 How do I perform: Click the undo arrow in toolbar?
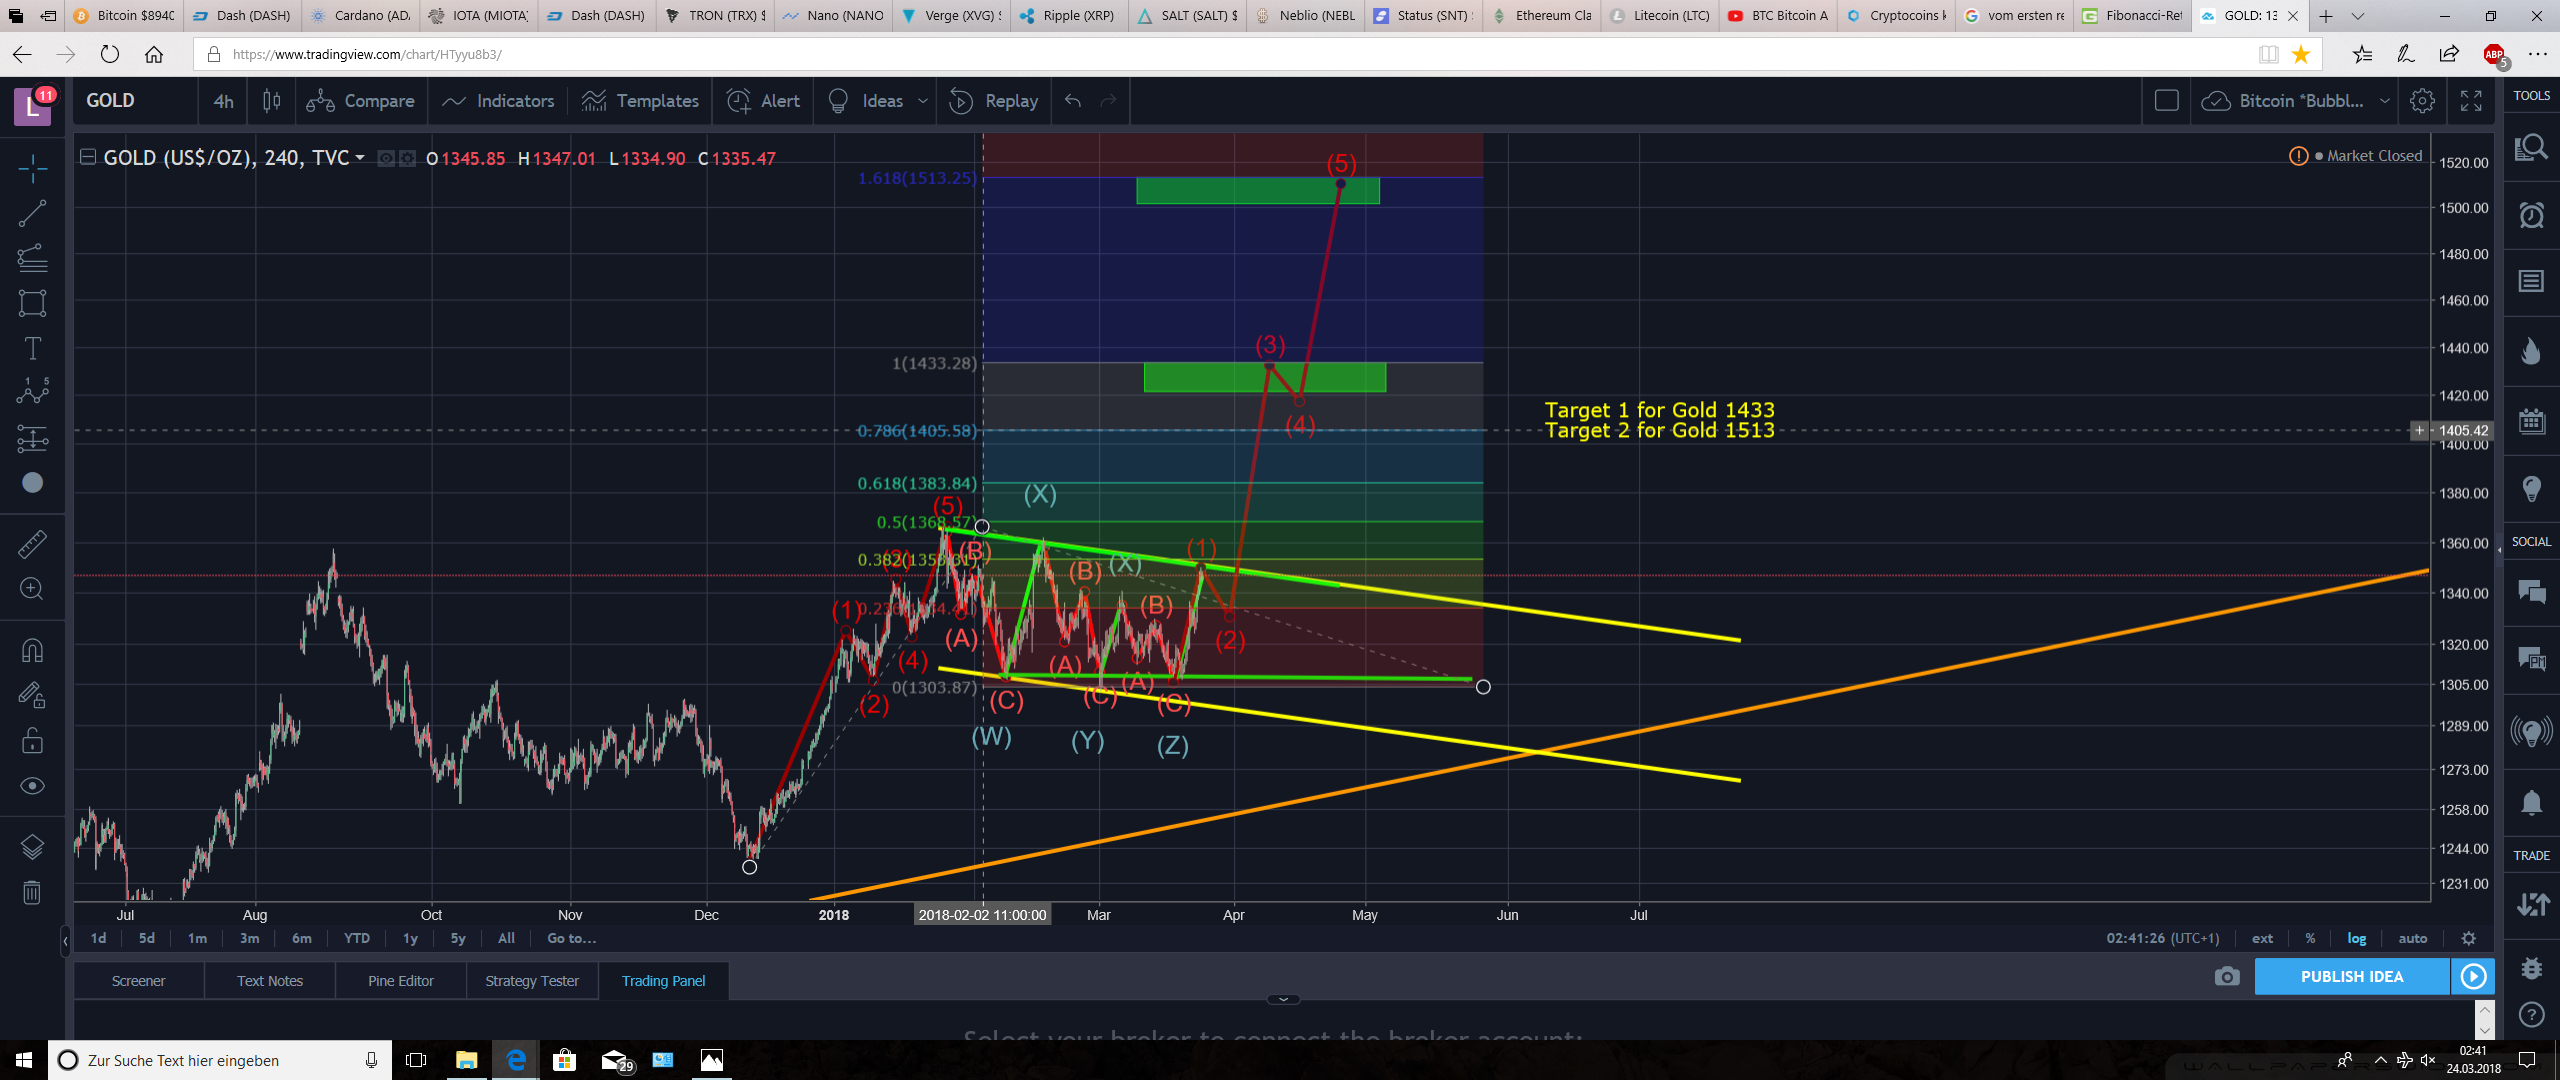tap(1073, 101)
